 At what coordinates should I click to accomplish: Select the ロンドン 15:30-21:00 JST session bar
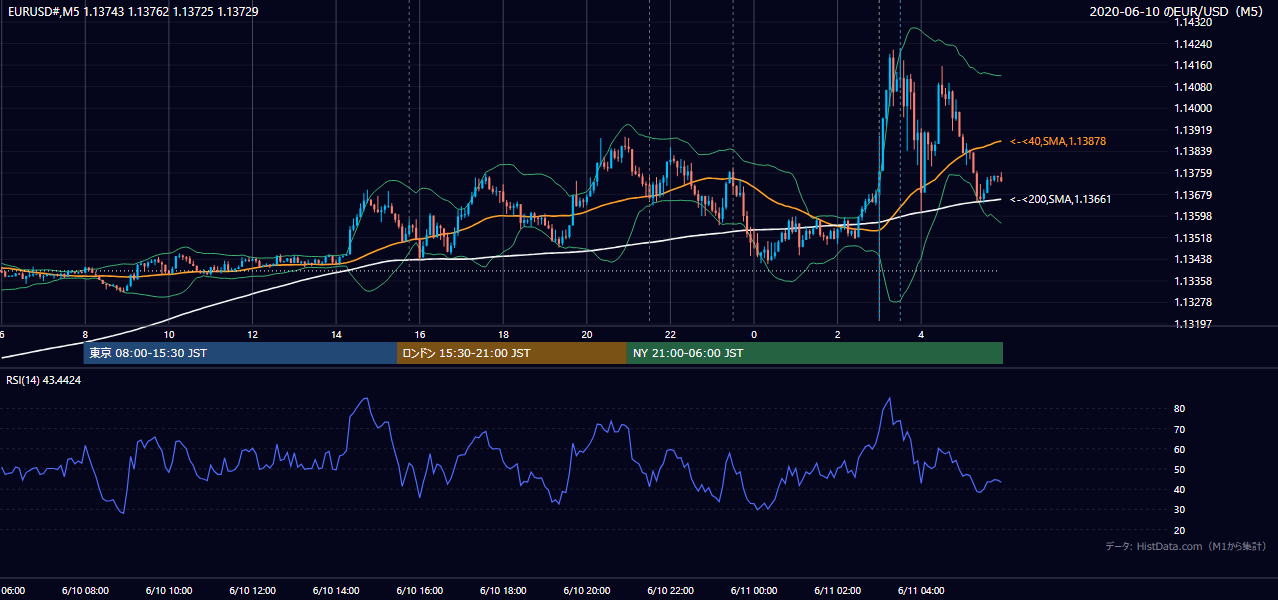click(512, 353)
